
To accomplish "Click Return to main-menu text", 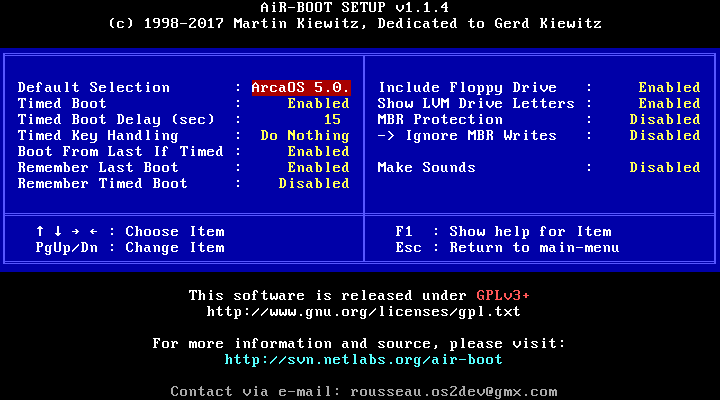I will tap(534, 248).
